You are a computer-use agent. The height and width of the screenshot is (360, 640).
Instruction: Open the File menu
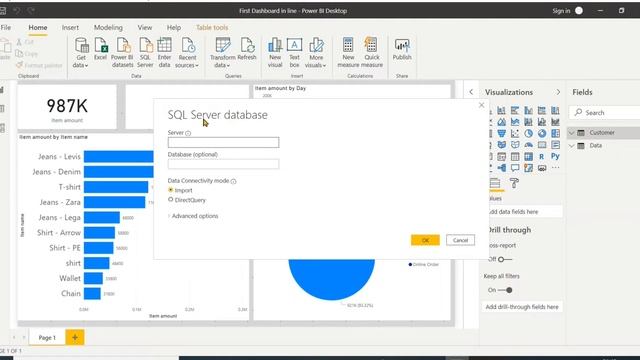6,27
